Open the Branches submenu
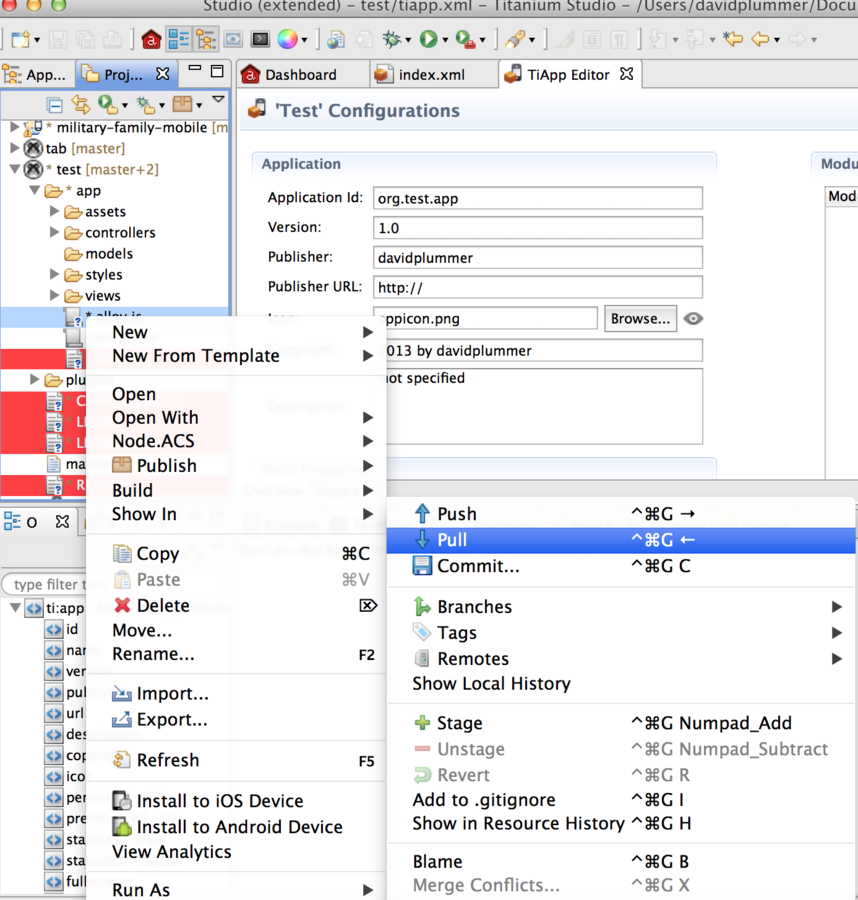 [620, 607]
